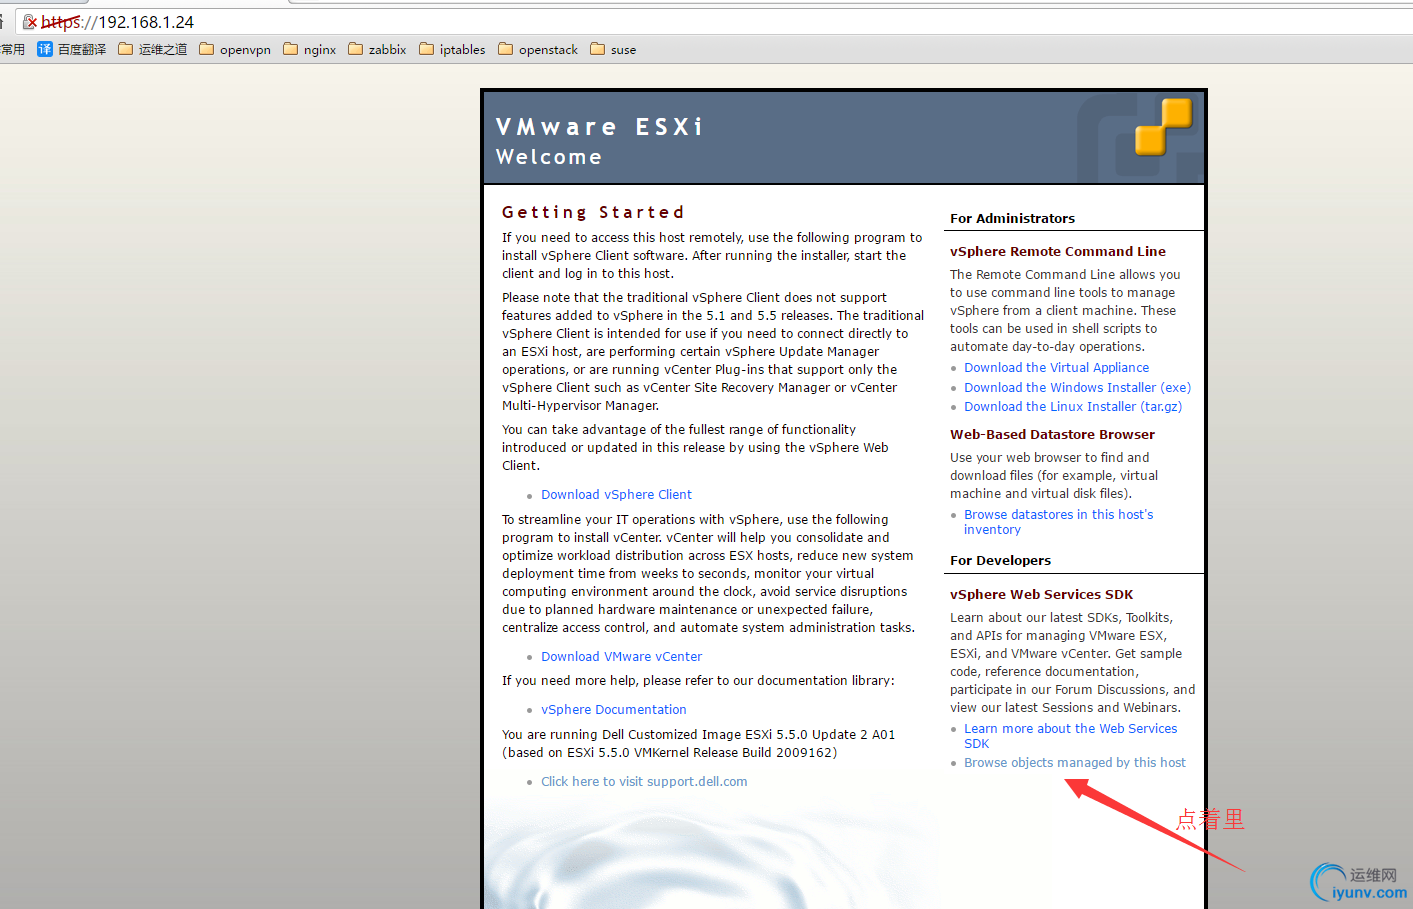Click the Web-Based Datastore Browser heading

(x=1052, y=435)
